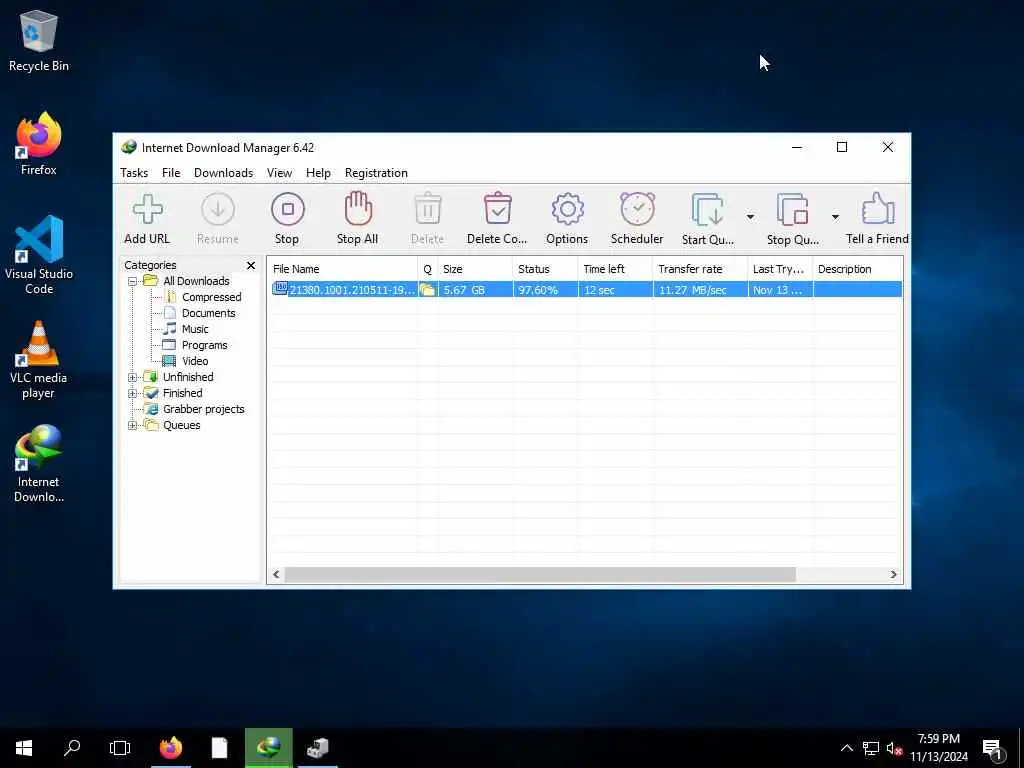Click the Resume toolbar icon
1024x768 pixels.
point(217,210)
